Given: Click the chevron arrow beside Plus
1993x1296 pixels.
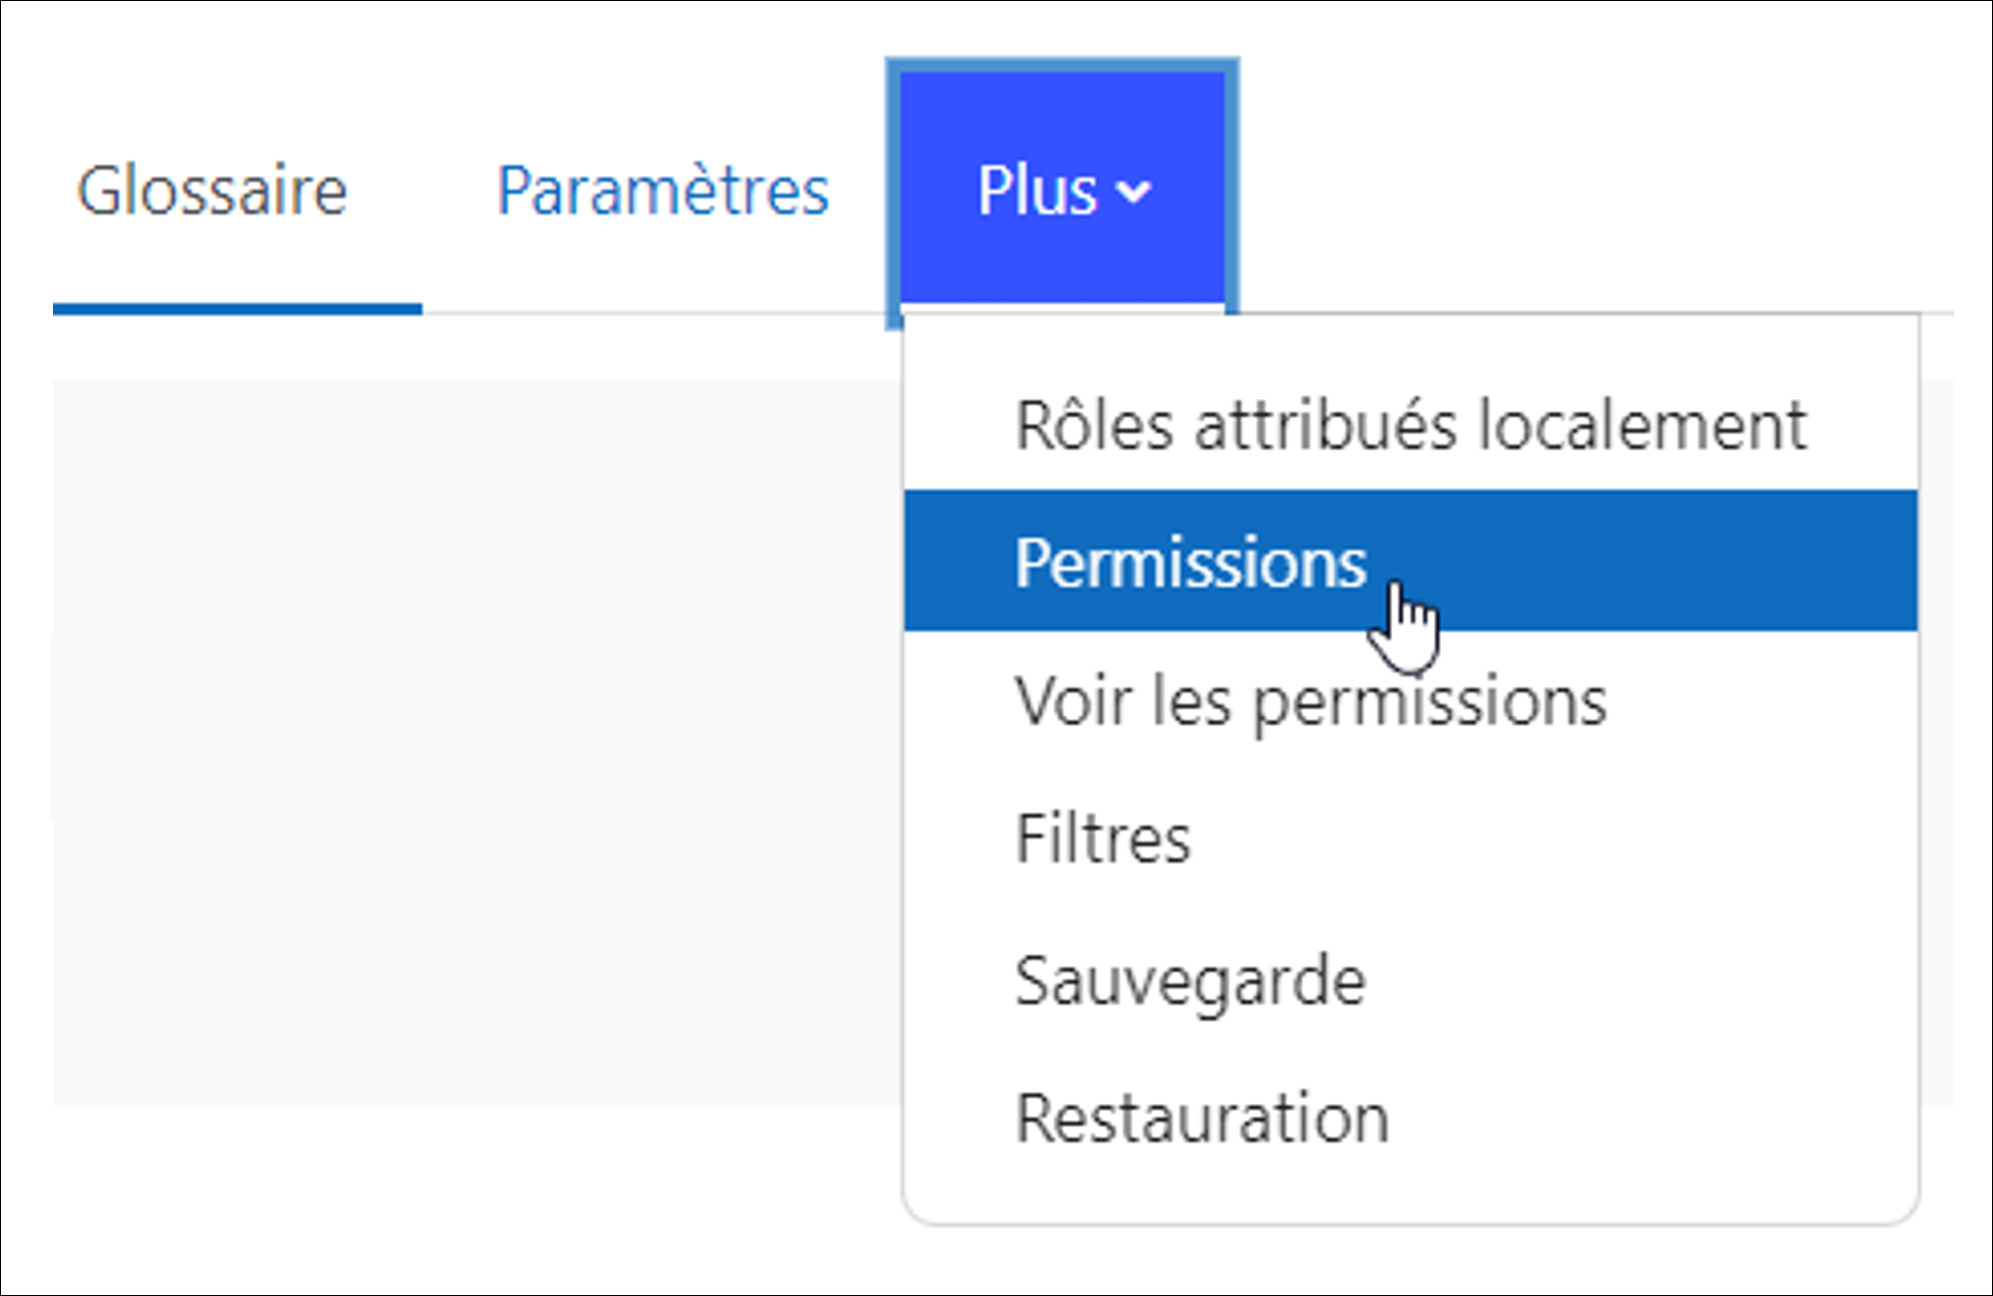Looking at the screenshot, I should pyautogui.click(x=1134, y=190).
